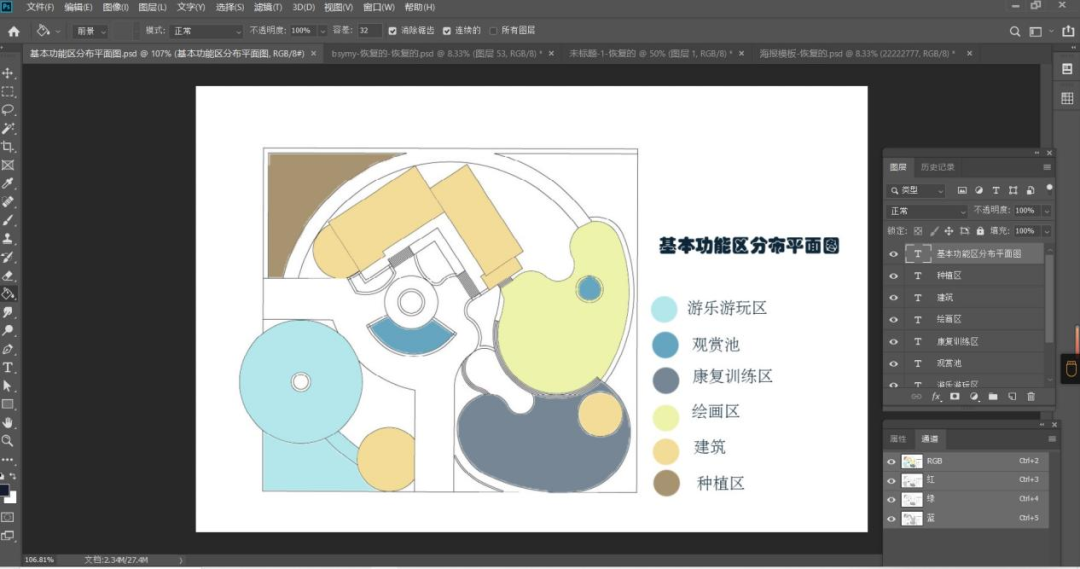Switch to the 历史记录 panel tab
The height and width of the screenshot is (569, 1080).
click(937, 167)
